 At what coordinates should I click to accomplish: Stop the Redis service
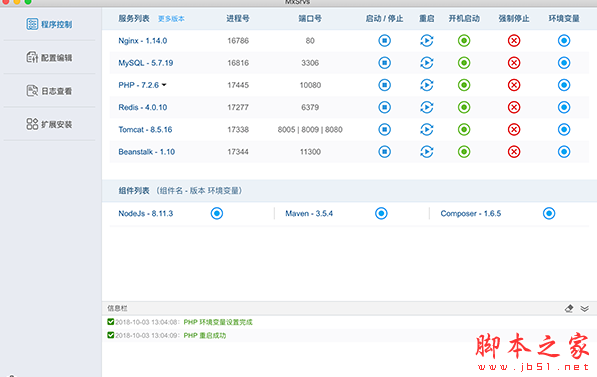(385, 107)
